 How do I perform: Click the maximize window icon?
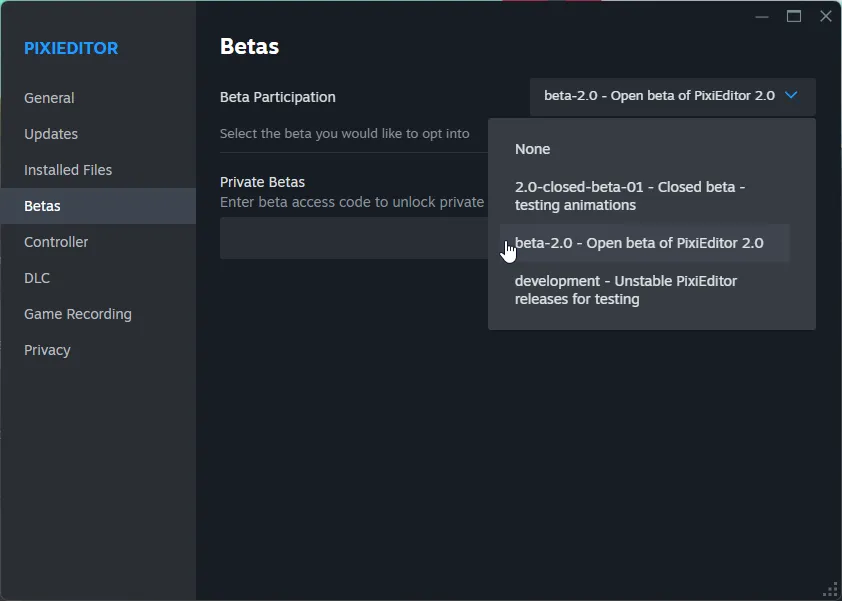(x=793, y=16)
